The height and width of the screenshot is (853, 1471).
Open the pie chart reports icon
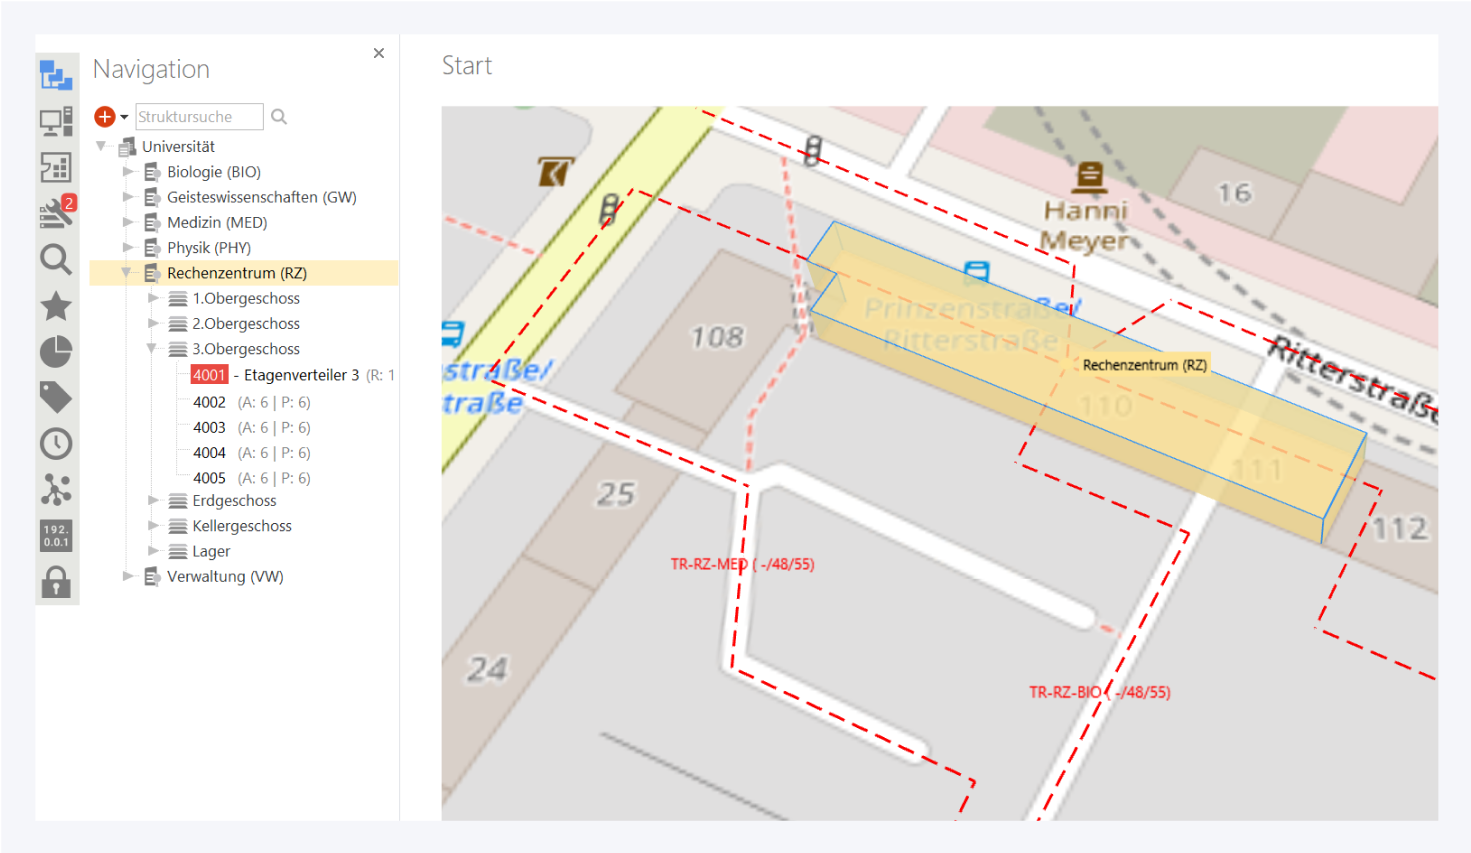pyautogui.click(x=56, y=351)
